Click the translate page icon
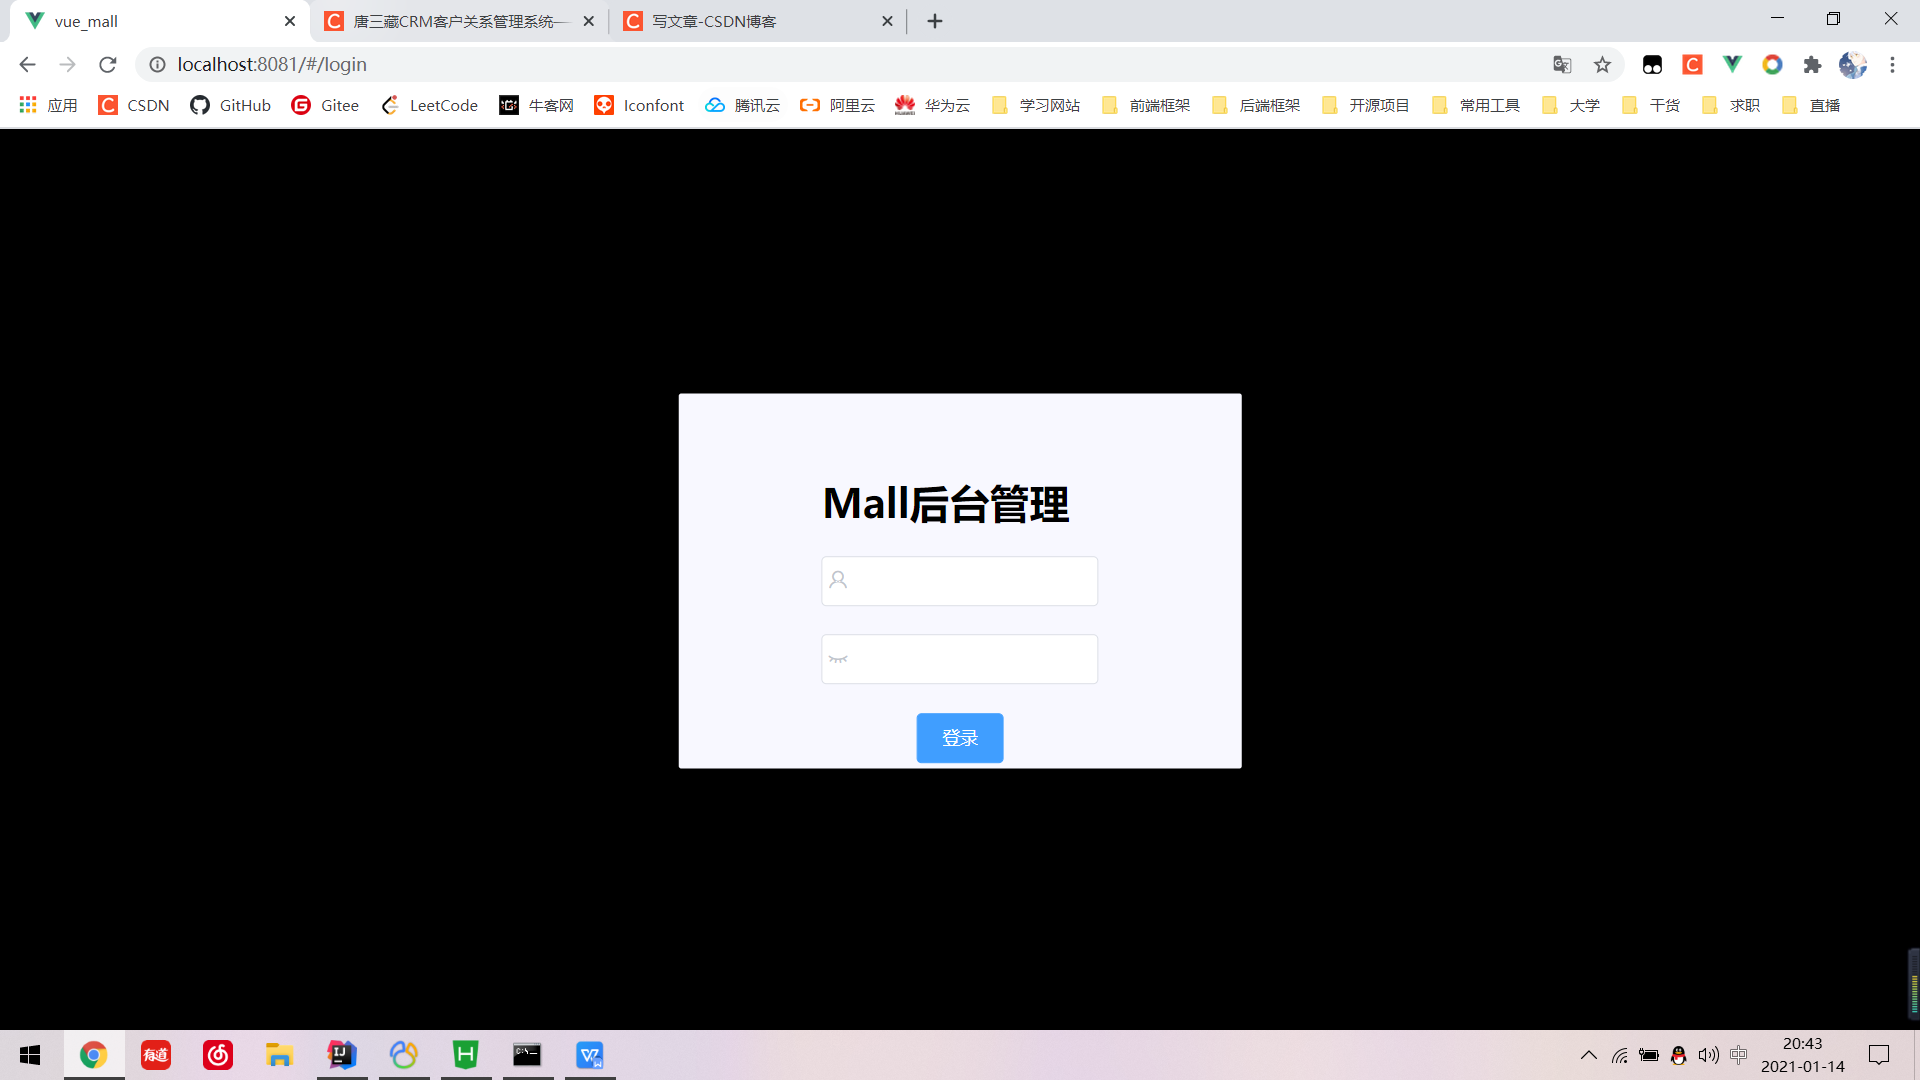1920x1080 pixels. (x=1562, y=65)
